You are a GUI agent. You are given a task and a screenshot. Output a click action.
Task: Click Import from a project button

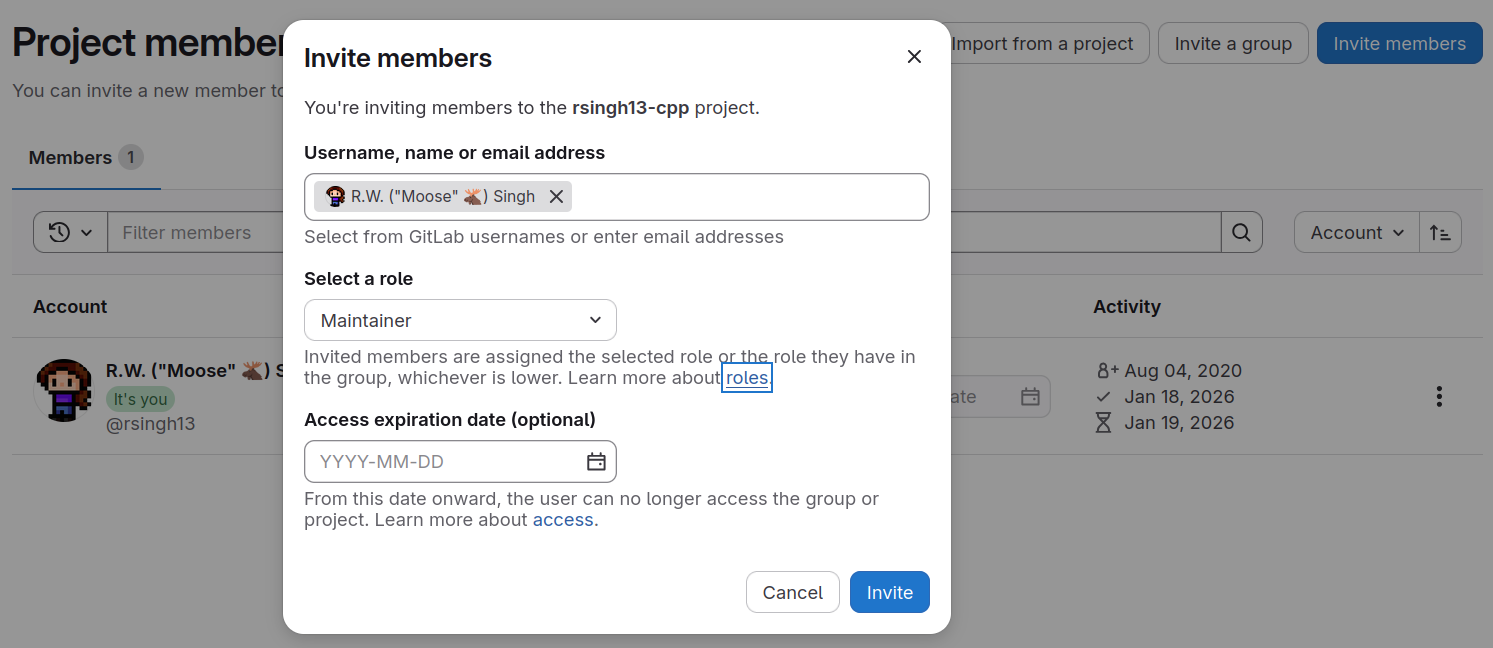click(1043, 44)
